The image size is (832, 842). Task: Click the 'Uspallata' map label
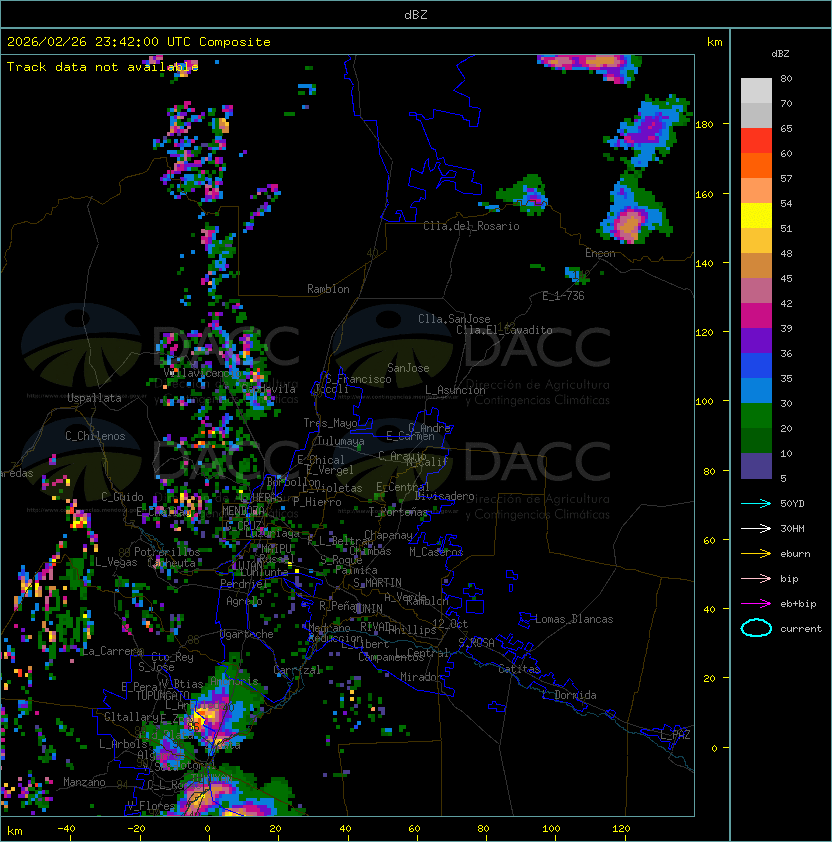94,398
